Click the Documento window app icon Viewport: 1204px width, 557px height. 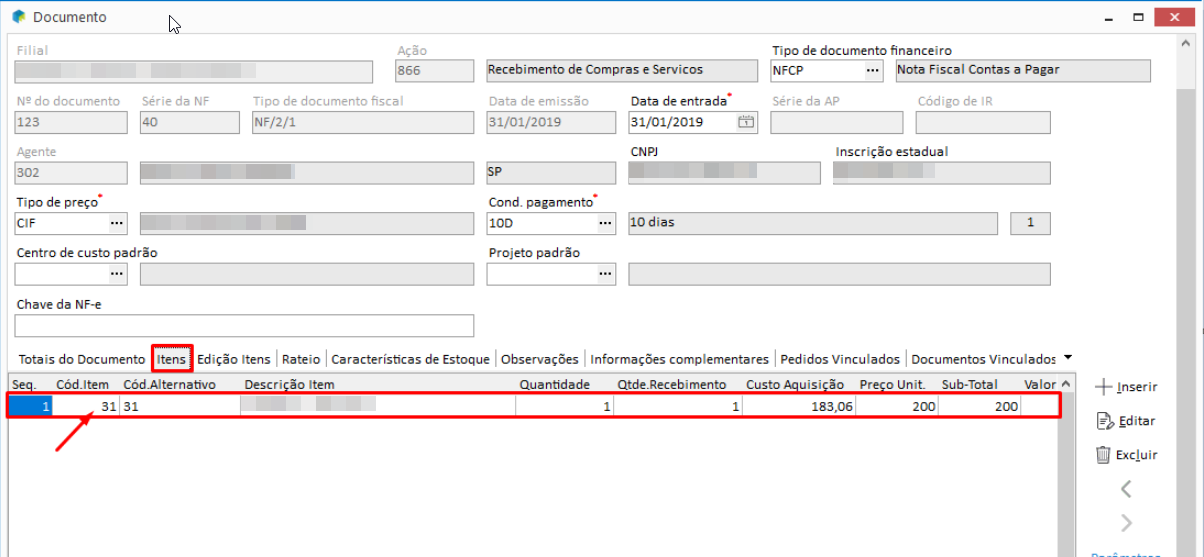pos(18,17)
